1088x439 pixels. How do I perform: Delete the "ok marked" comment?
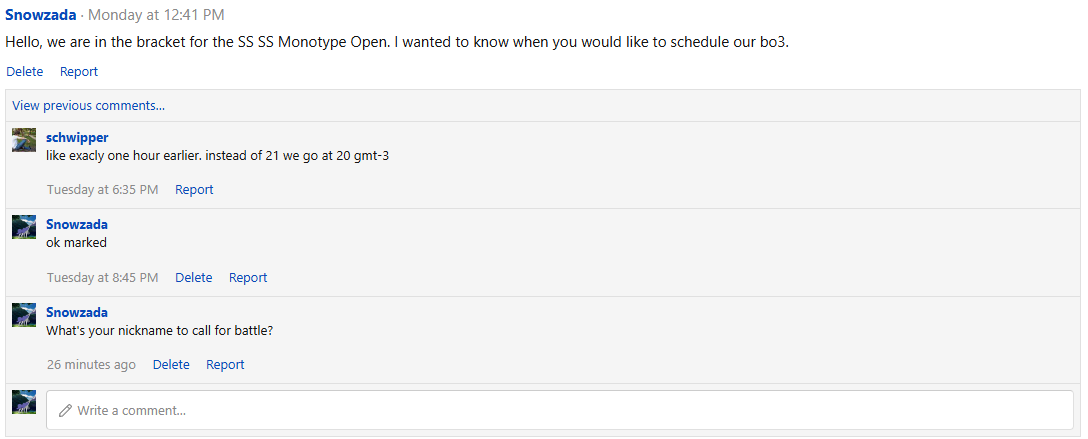click(x=193, y=278)
